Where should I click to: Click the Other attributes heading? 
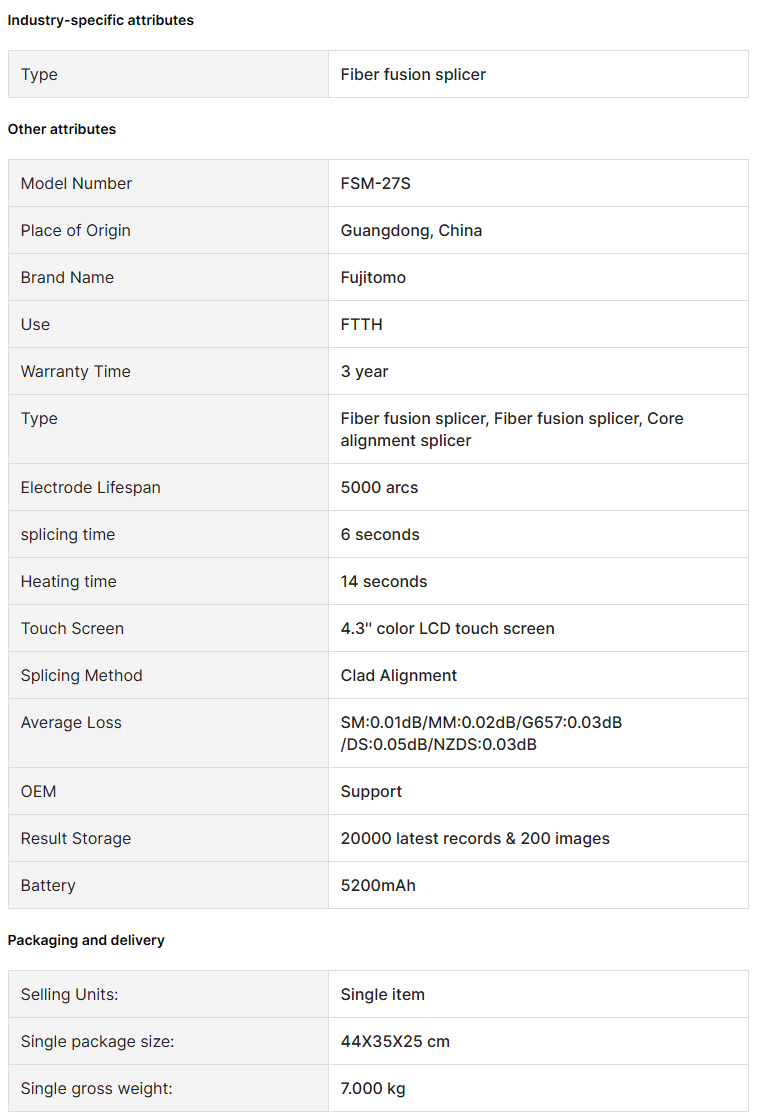click(x=62, y=129)
